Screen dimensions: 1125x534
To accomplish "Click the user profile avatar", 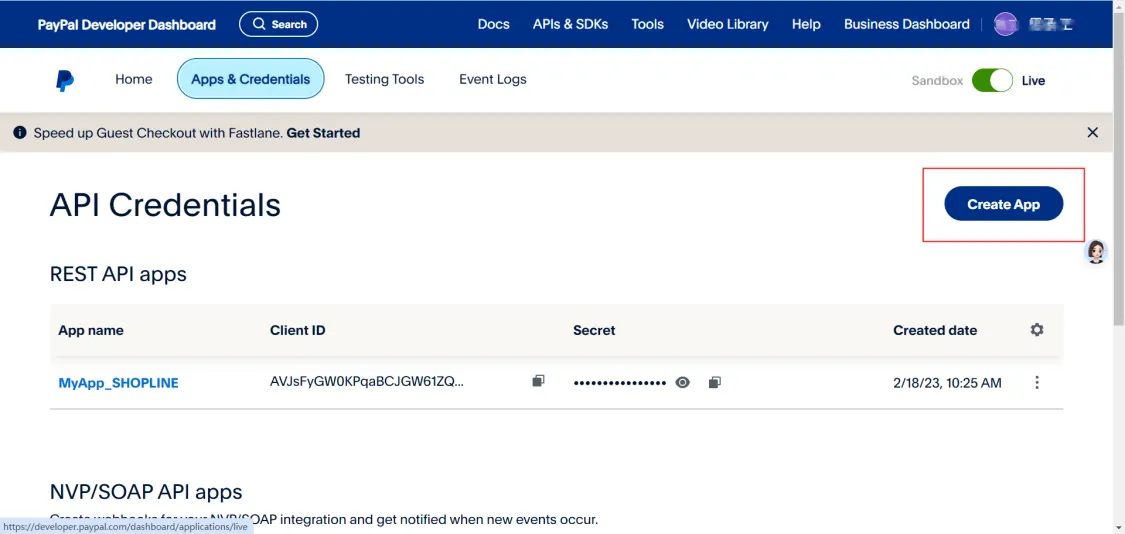I will (1005, 24).
